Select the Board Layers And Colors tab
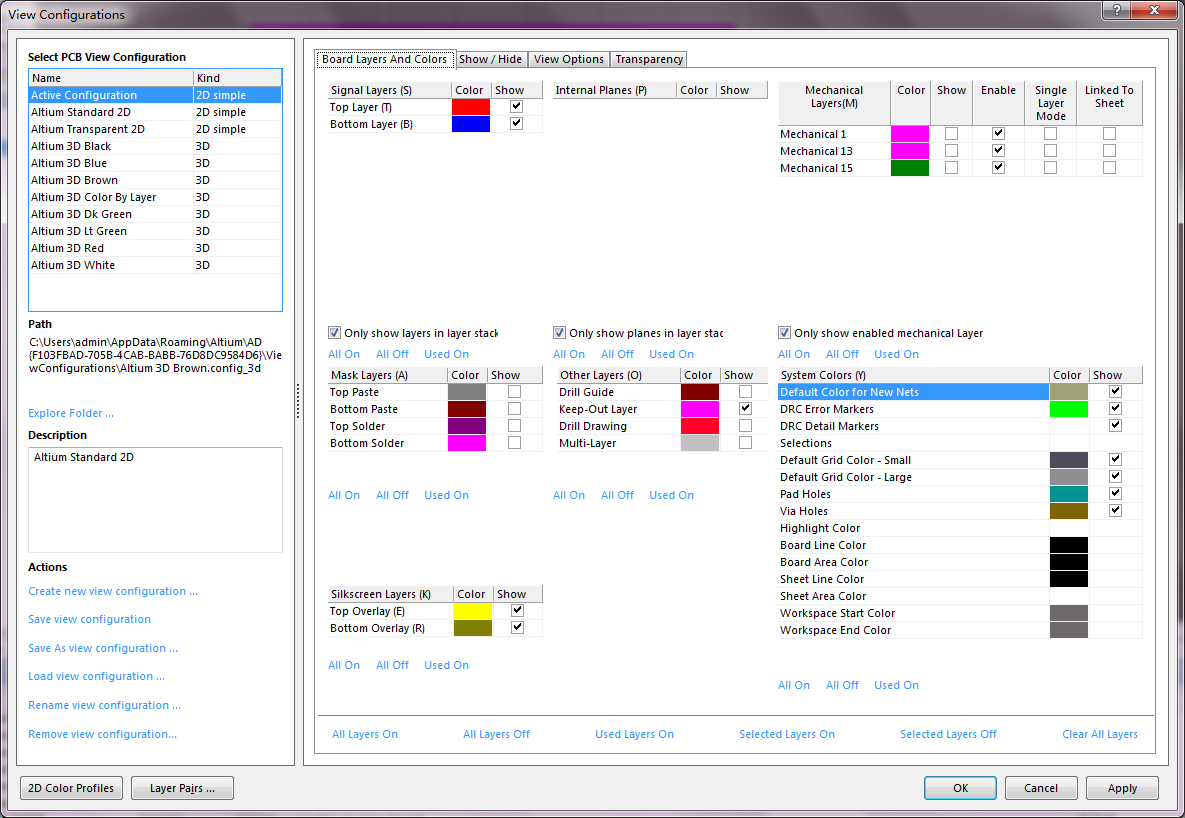 [384, 59]
